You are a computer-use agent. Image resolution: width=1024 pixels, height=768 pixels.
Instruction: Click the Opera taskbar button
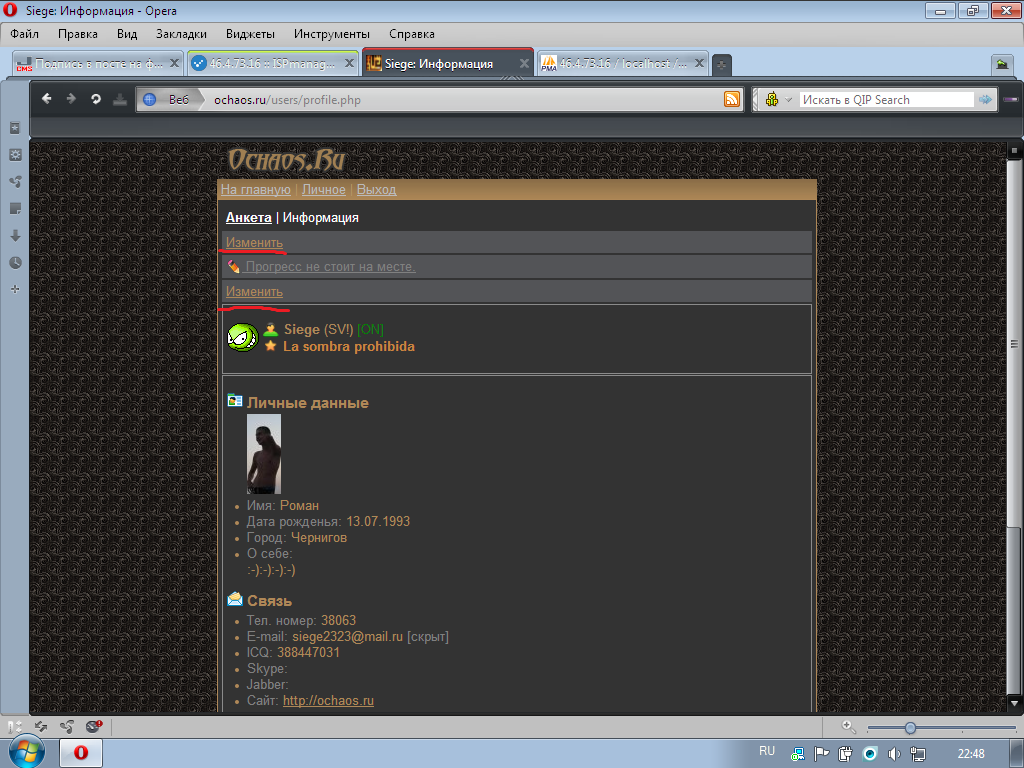81,753
